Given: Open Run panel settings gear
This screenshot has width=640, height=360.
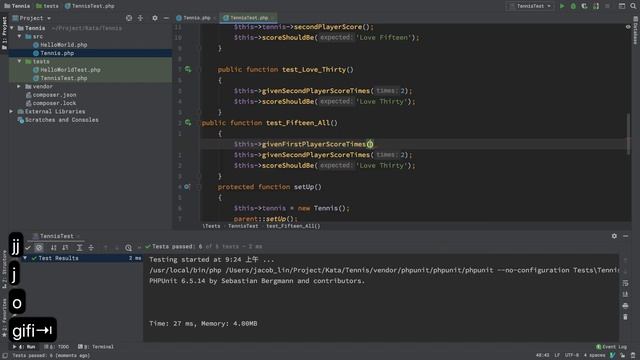Looking at the screenshot, I should pos(614,236).
